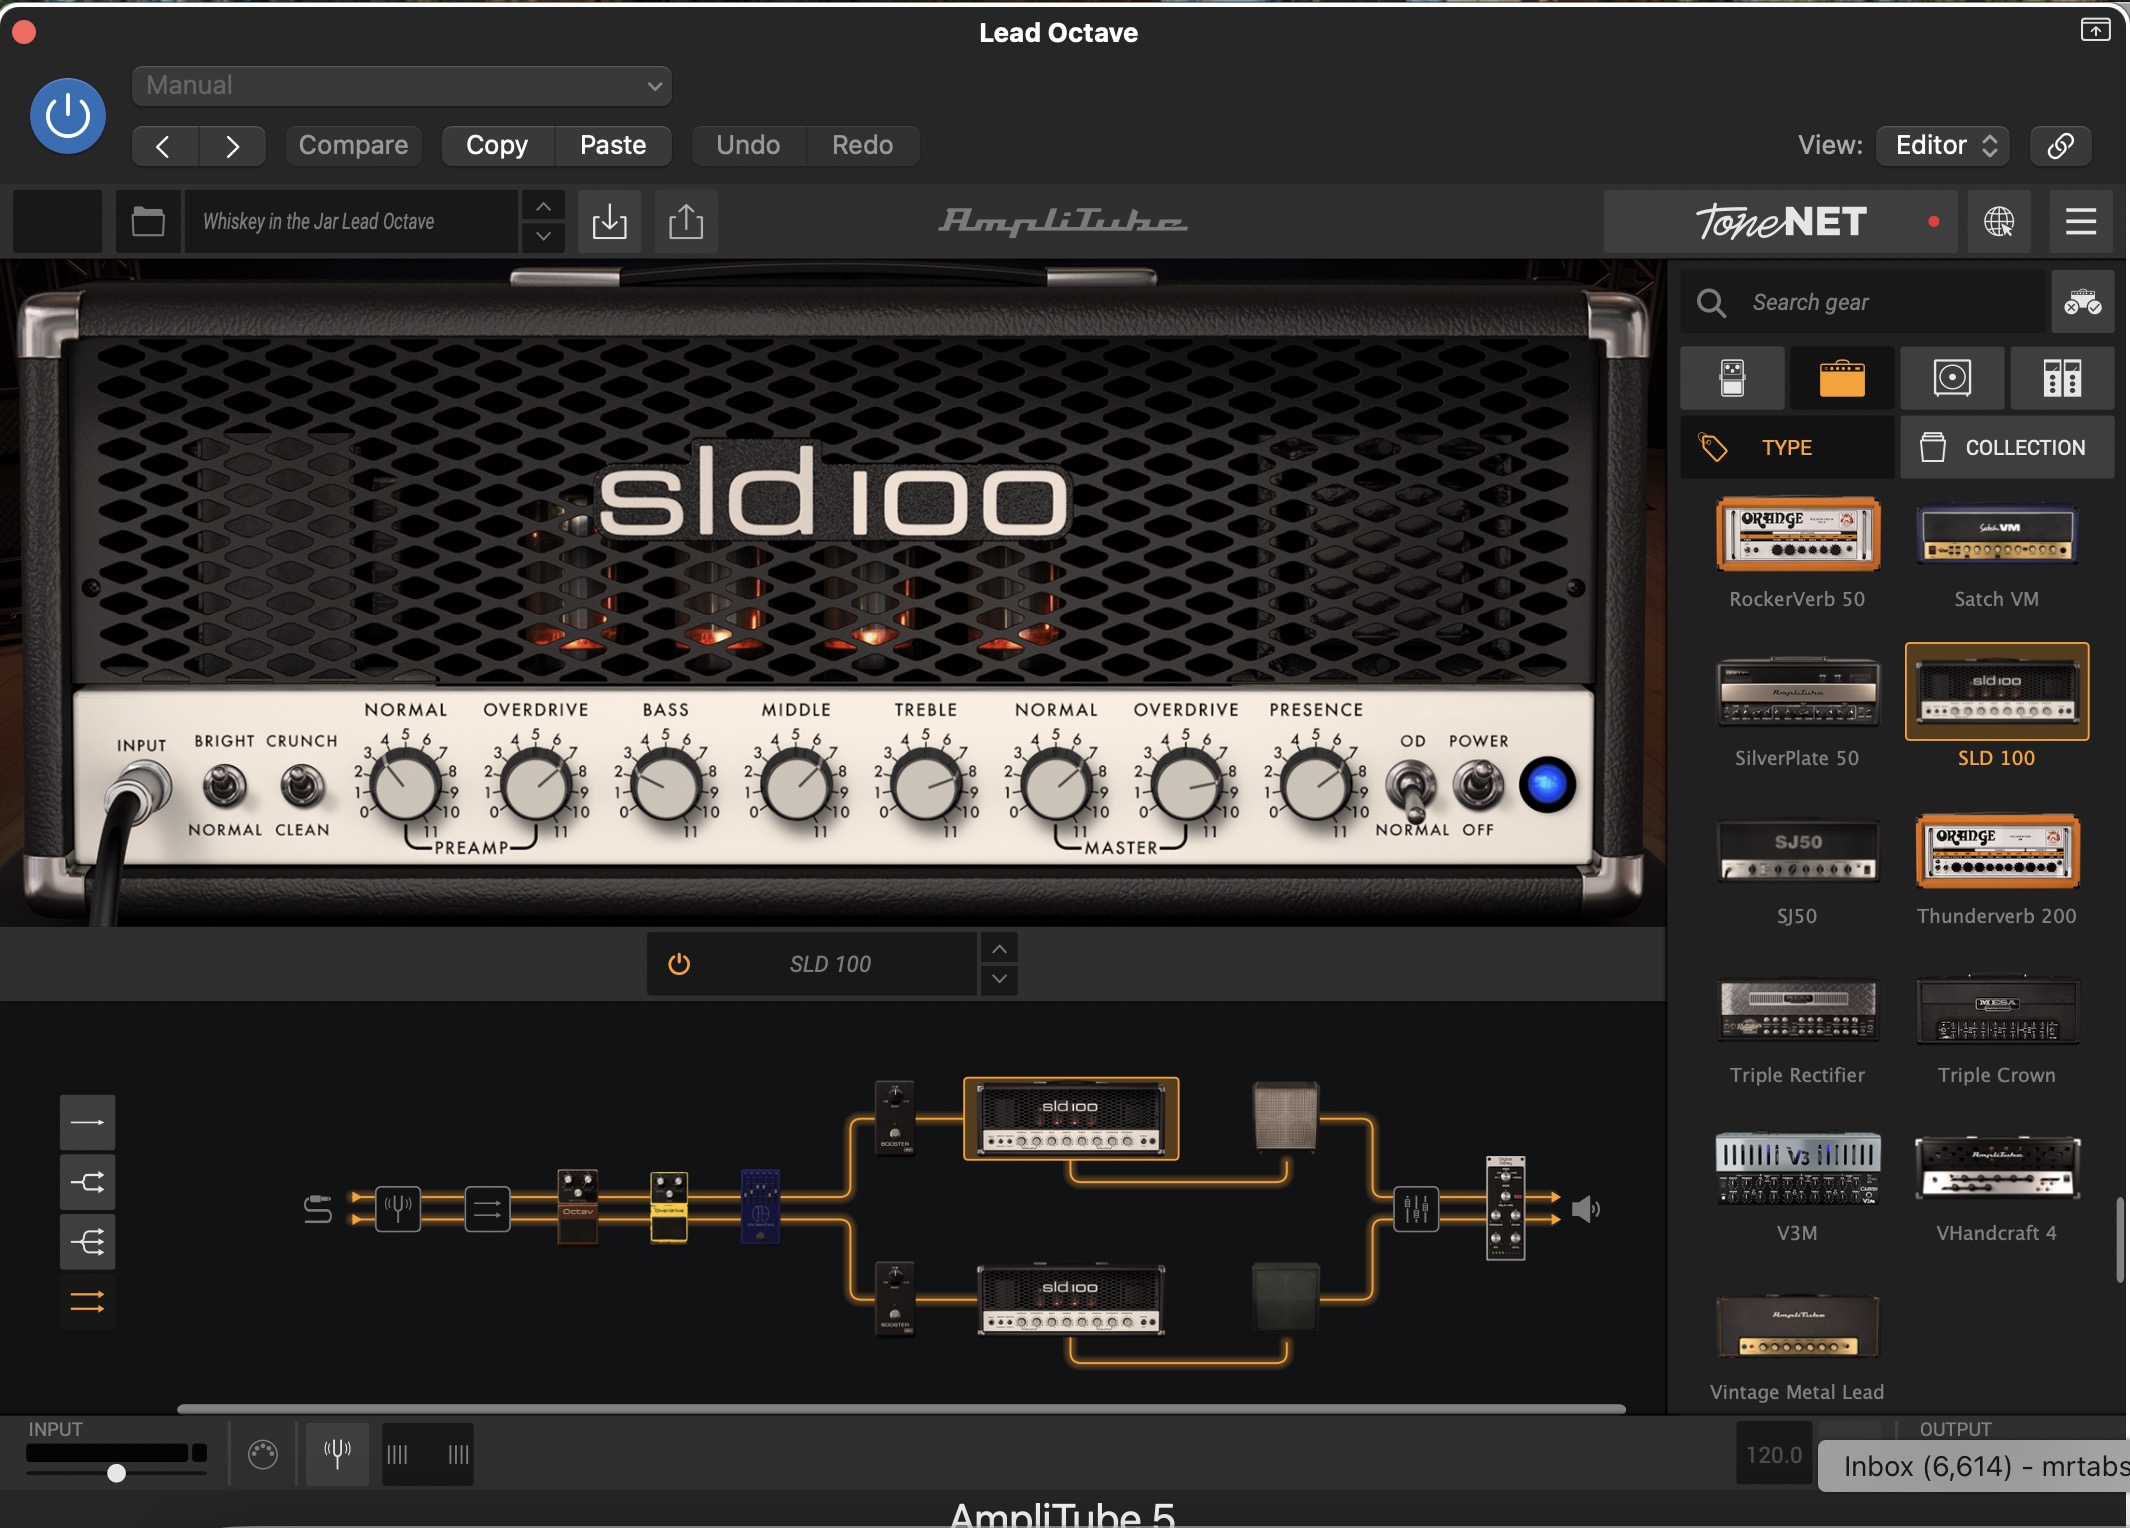Screen dimensions: 2130x1528
Task: Open the Manual preset dropdown
Action: click(401, 86)
